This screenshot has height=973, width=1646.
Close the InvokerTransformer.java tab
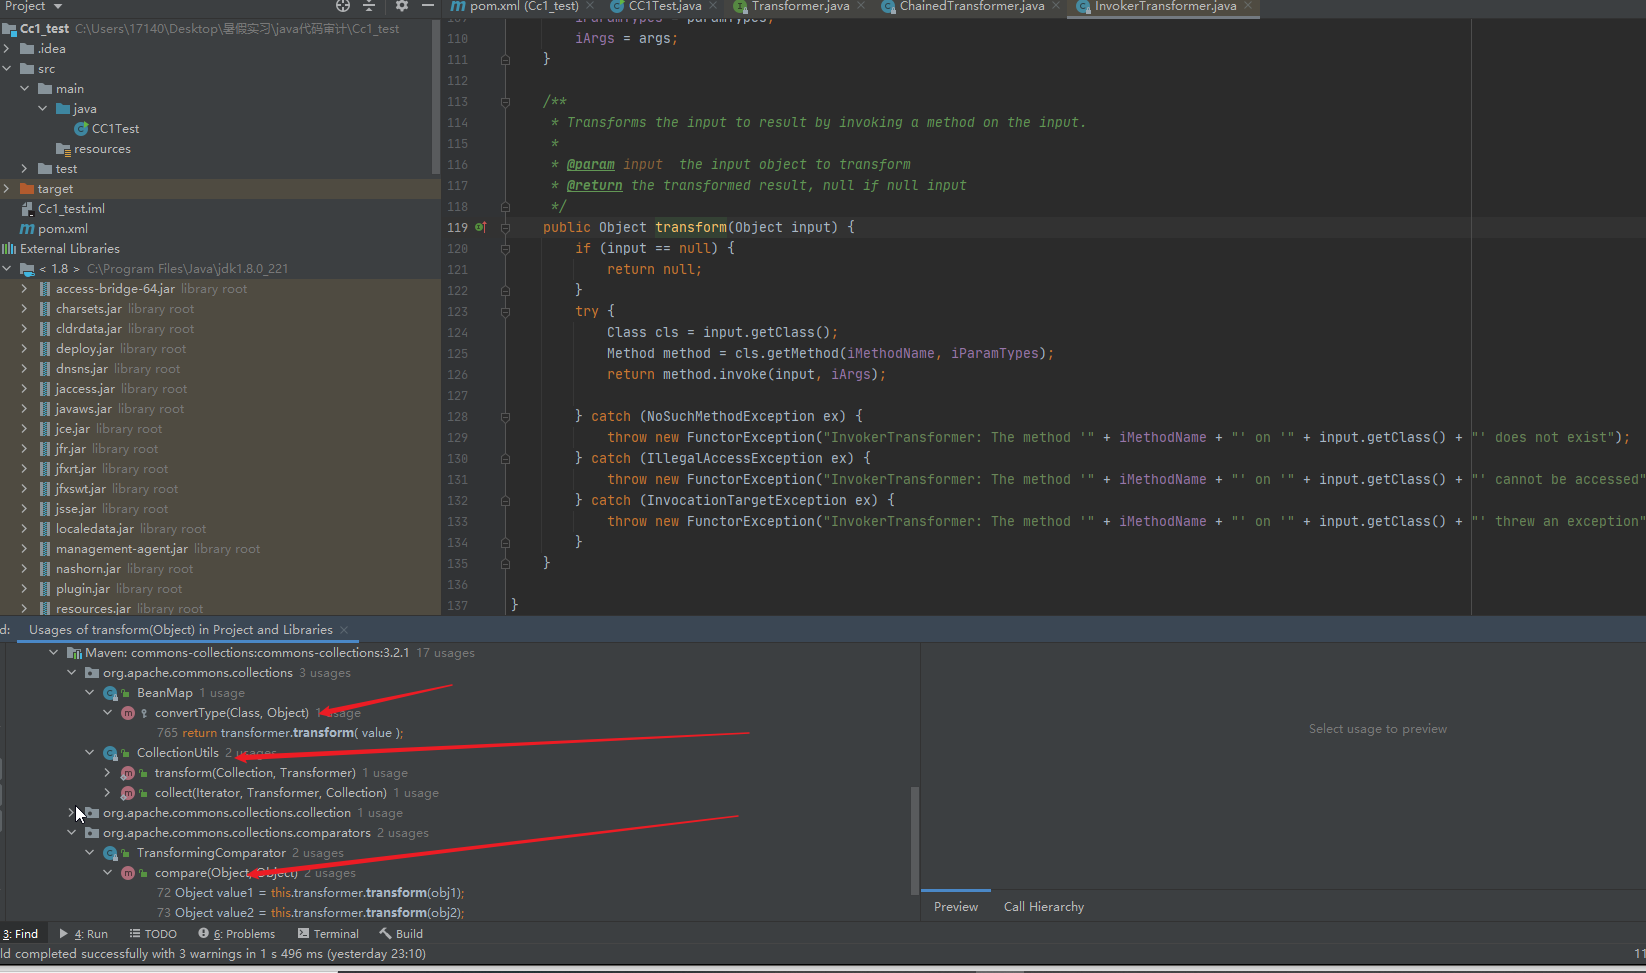pyautogui.click(x=1248, y=6)
